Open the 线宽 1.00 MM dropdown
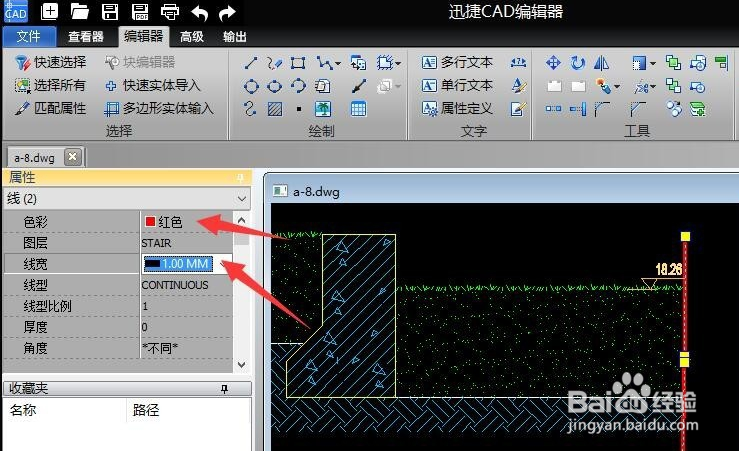739x451 pixels. point(223,264)
